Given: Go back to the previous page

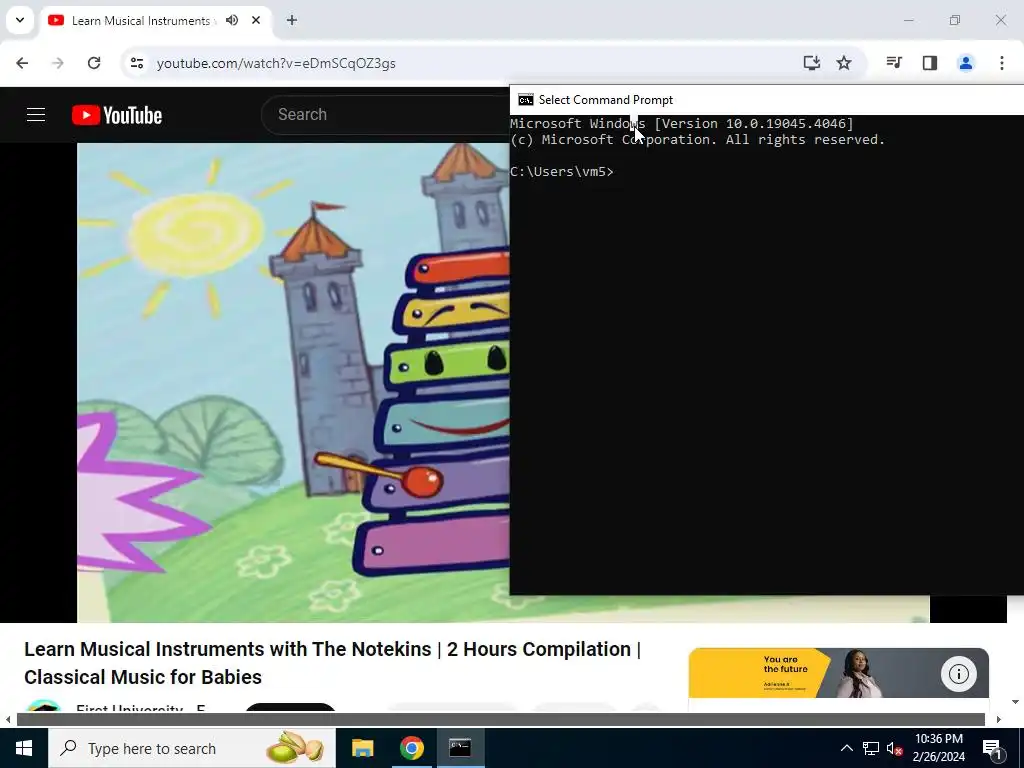Looking at the screenshot, I should point(22,63).
